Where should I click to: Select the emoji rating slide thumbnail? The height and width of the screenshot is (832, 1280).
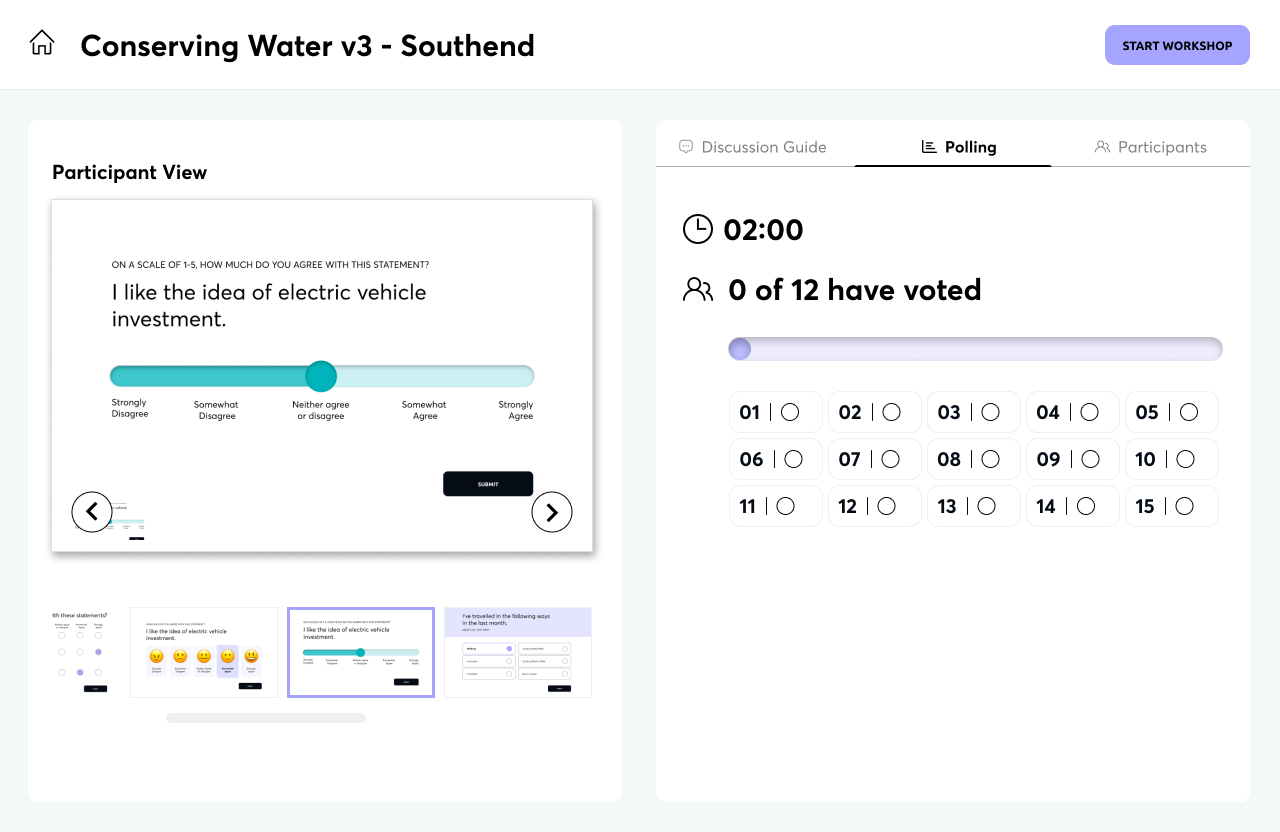pos(204,652)
